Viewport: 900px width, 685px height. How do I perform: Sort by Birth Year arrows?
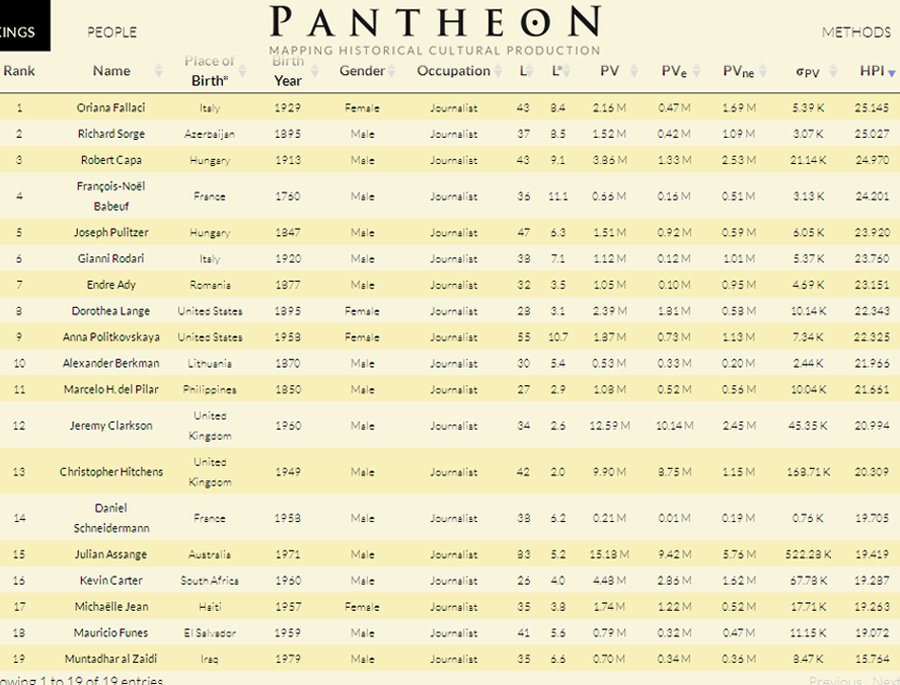315,71
